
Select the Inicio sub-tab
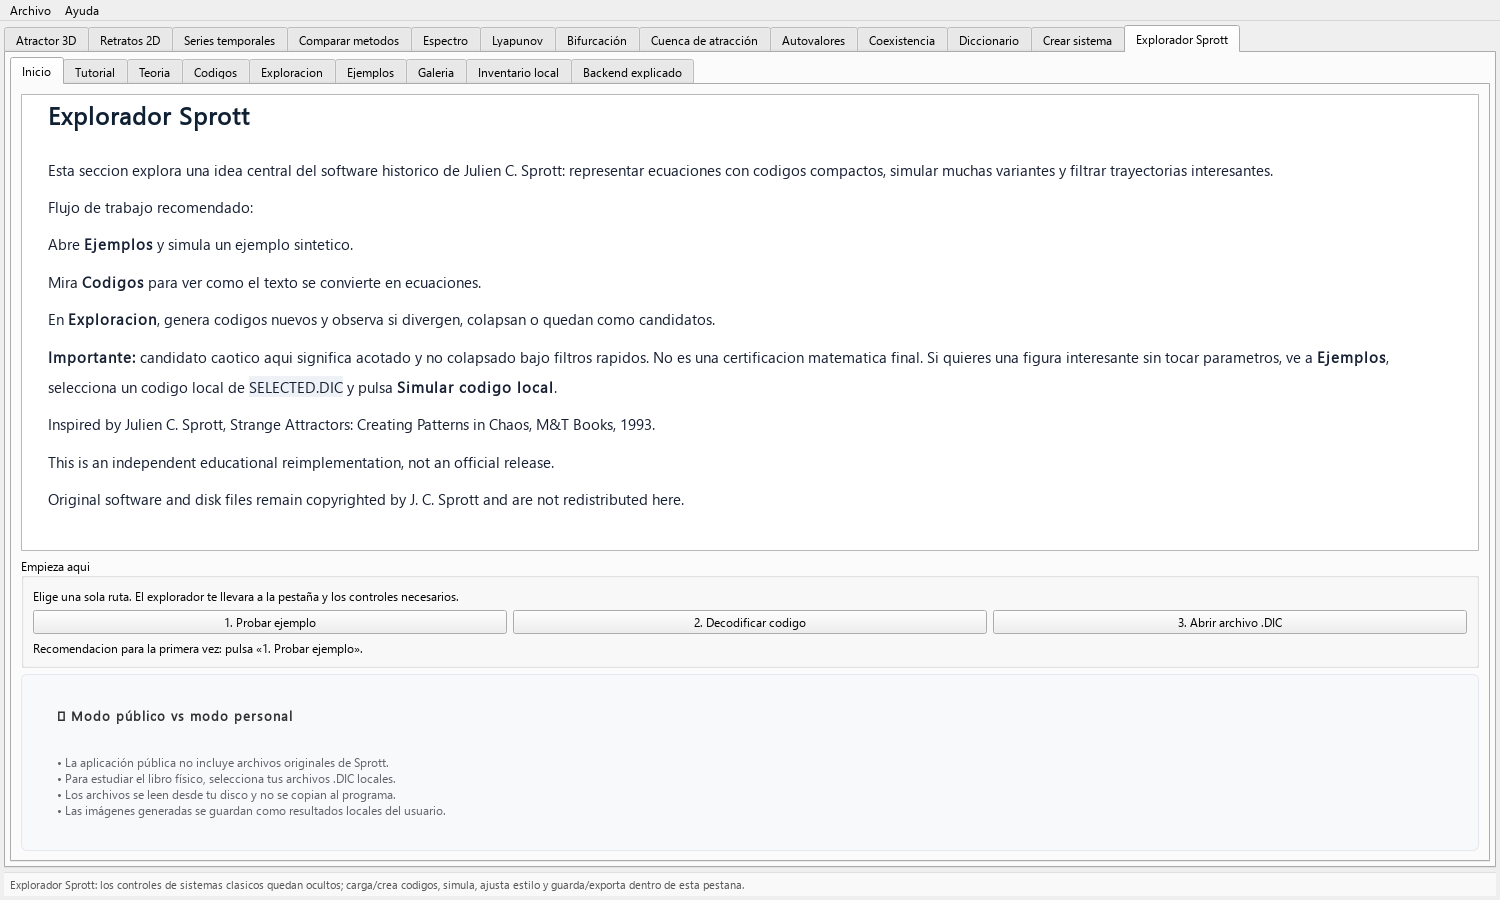(37, 72)
